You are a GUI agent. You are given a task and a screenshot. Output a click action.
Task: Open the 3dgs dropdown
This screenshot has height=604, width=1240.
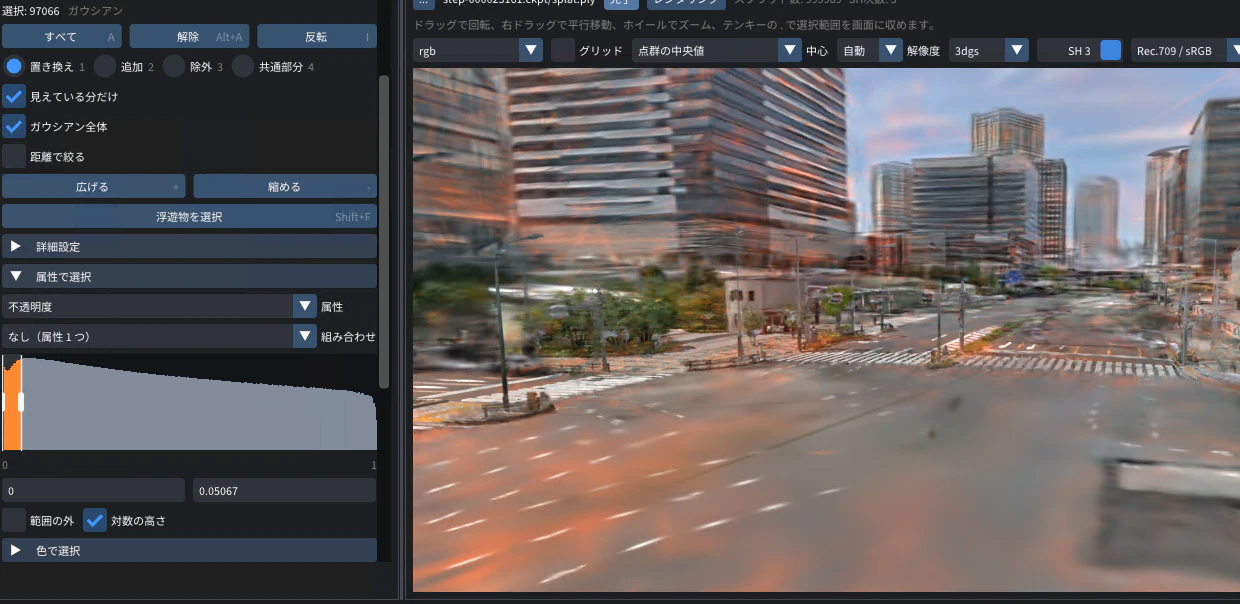click(989, 50)
